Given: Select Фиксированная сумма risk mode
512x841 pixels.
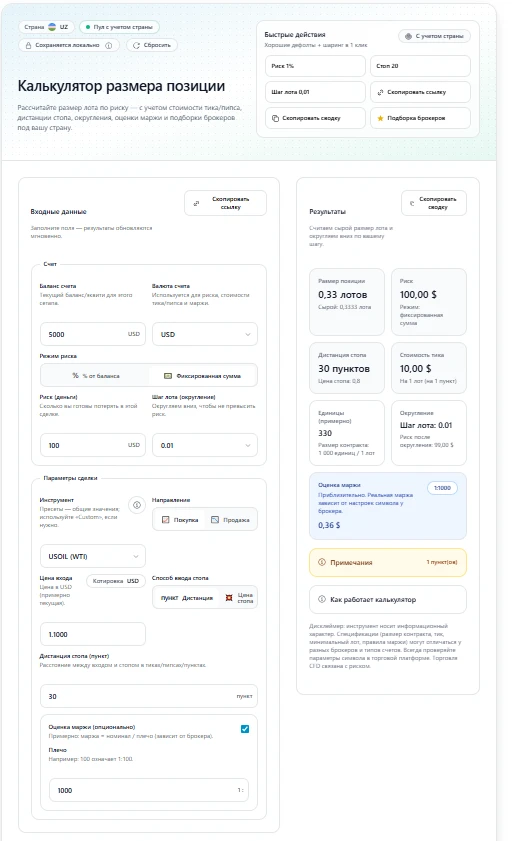Looking at the screenshot, I should [203, 376].
